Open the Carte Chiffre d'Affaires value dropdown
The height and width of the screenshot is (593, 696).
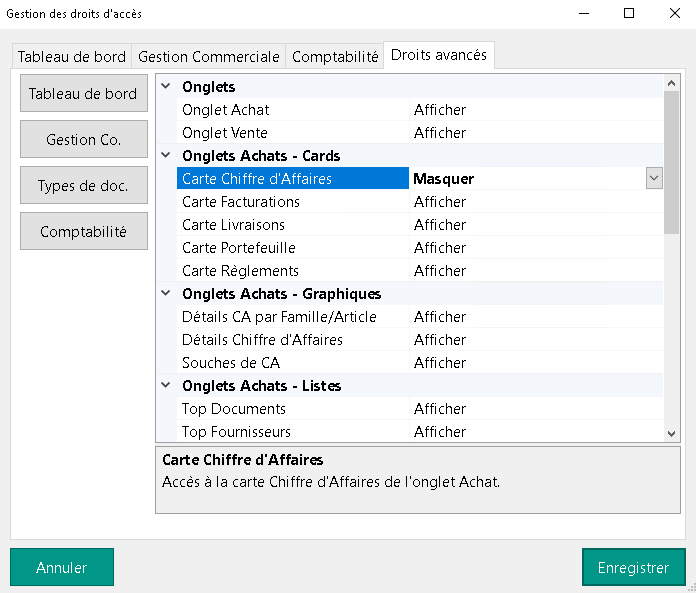pos(654,179)
